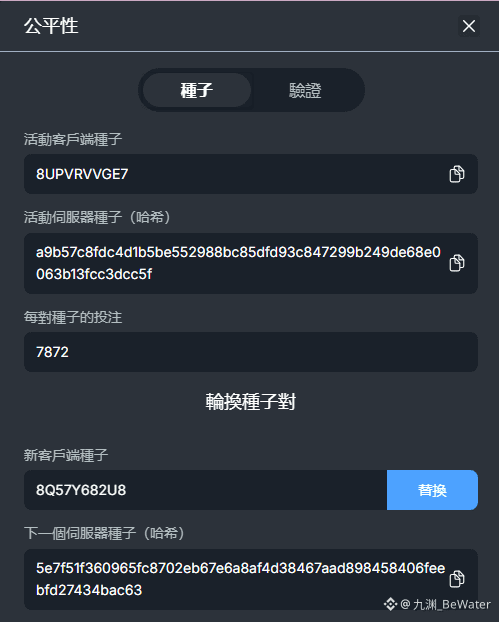The width and height of the screenshot is (499, 622).
Task: Click the 7872 bets count field
Action: pos(251,352)
